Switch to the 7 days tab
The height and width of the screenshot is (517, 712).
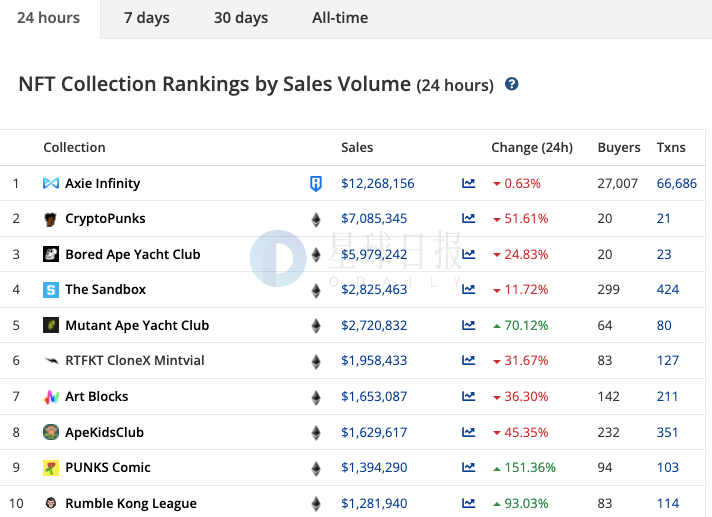coord(147,18)
